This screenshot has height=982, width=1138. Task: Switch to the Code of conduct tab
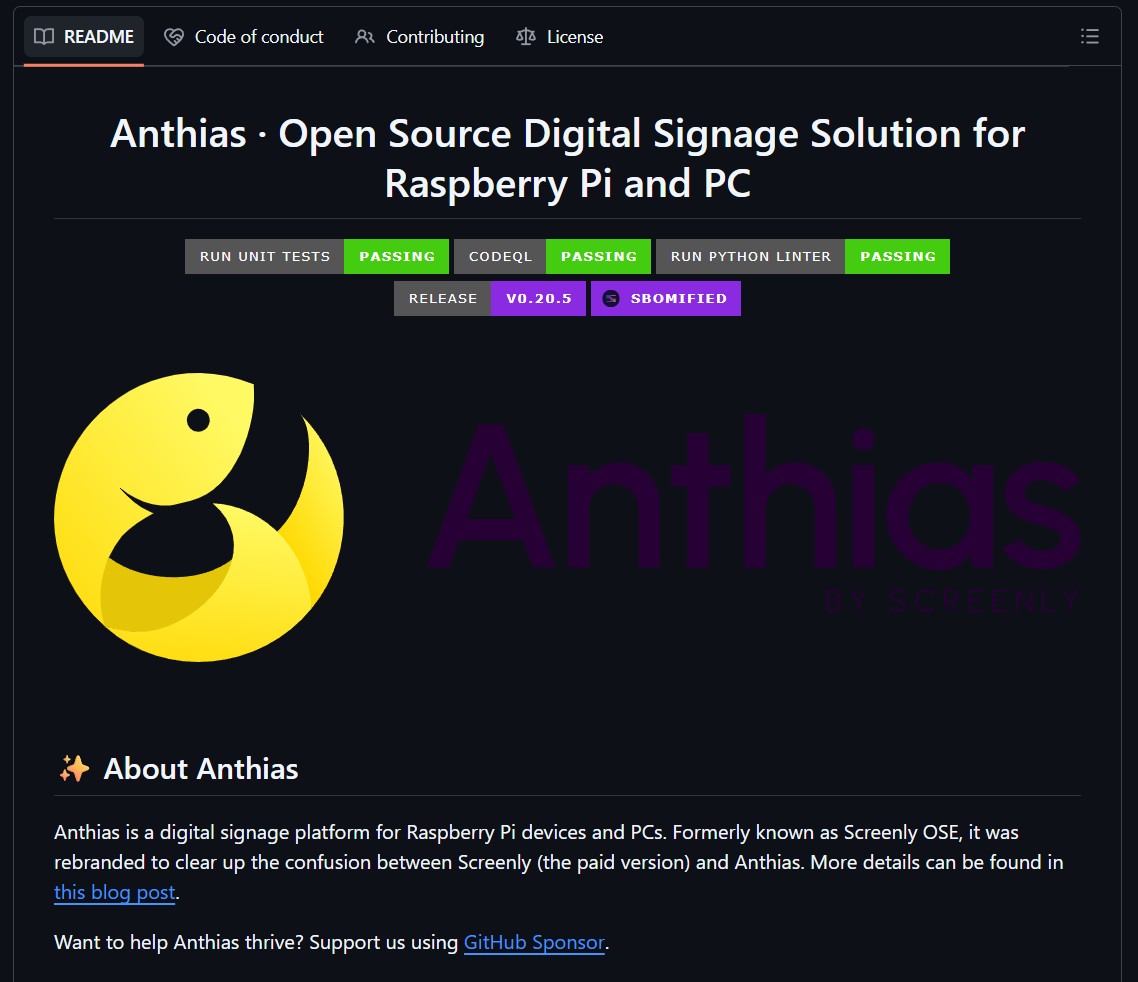pos(244,36)
